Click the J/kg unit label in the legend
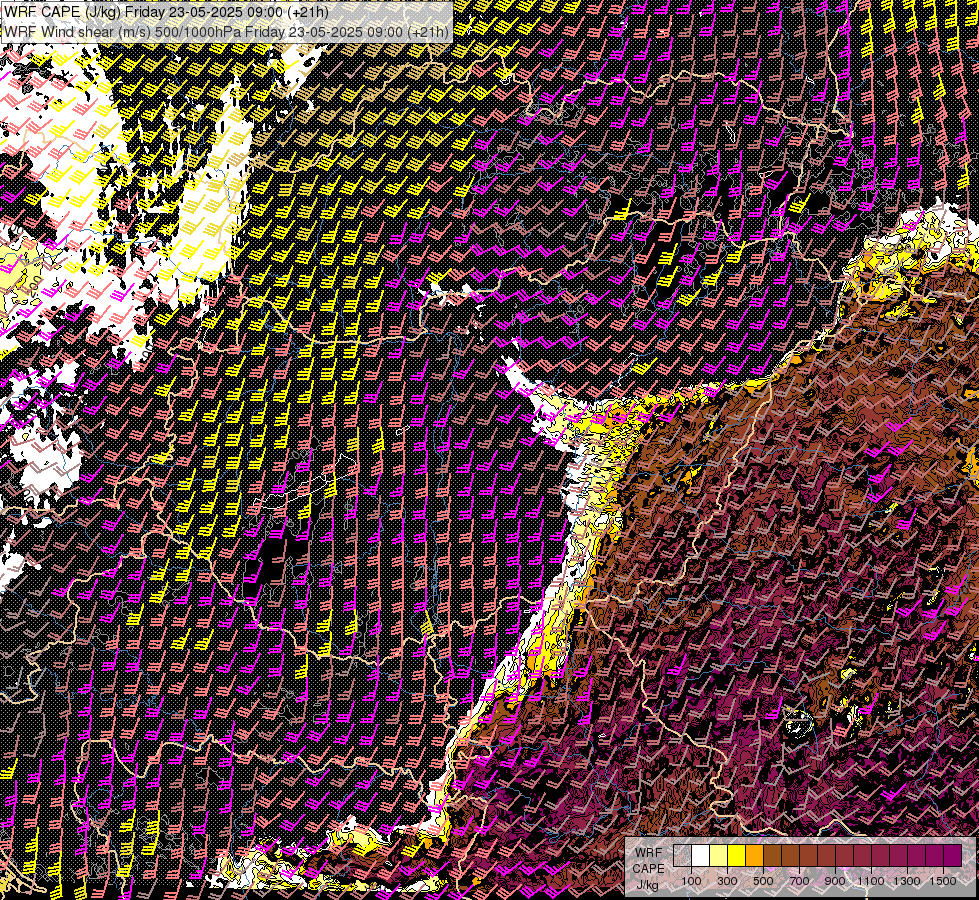 coord(647,885)
